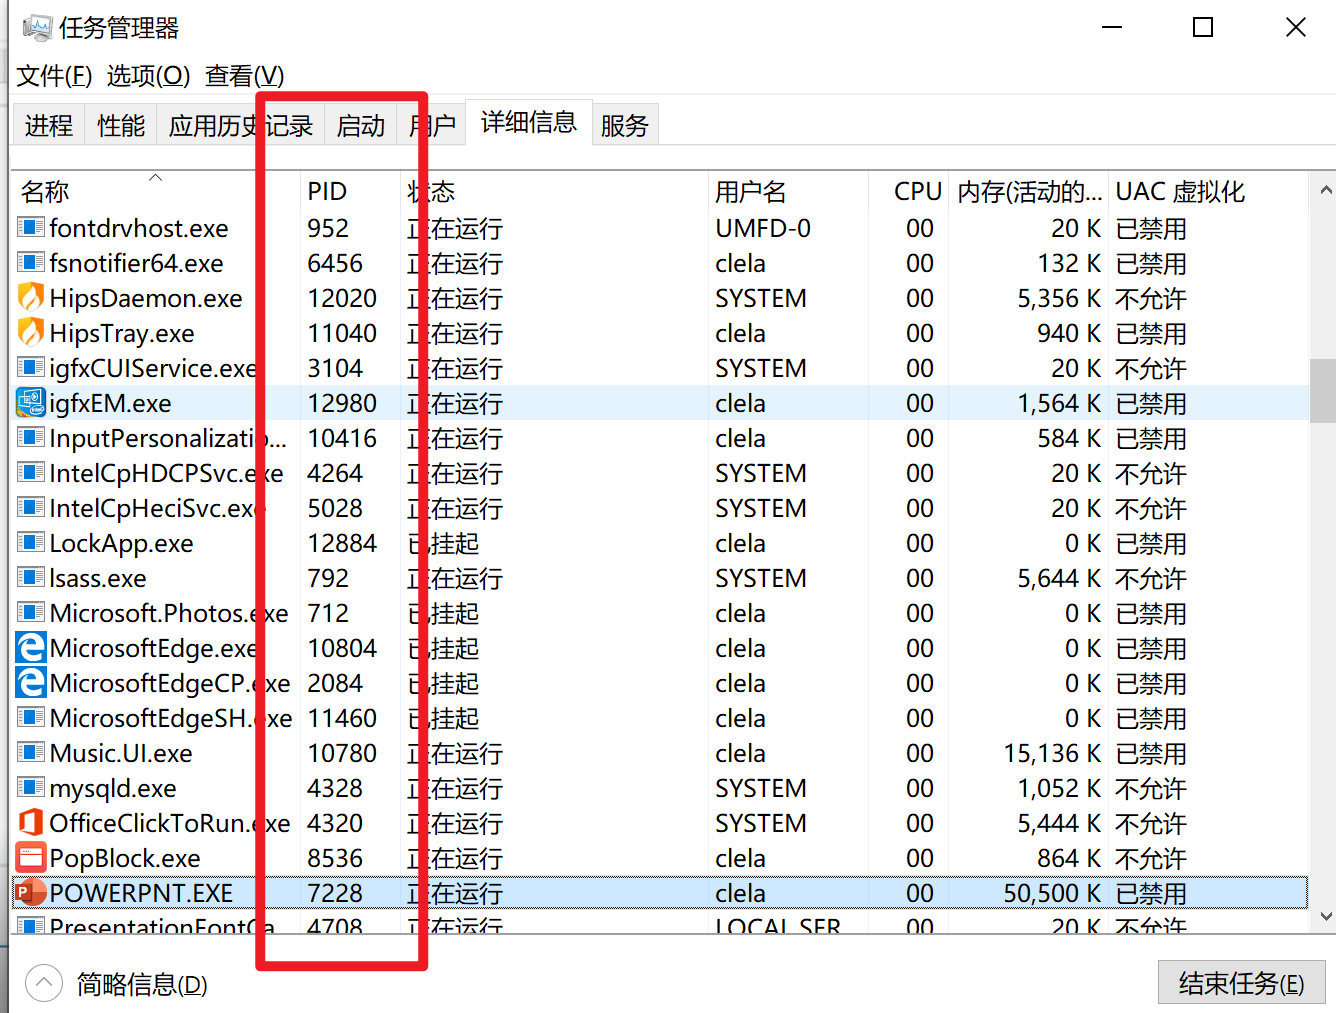Image resolution: width=1336 pixels, height=1013 pixels.
Task: Sort by the 用户名 column header
Action: pyautogui.click(x=787, y=191)
